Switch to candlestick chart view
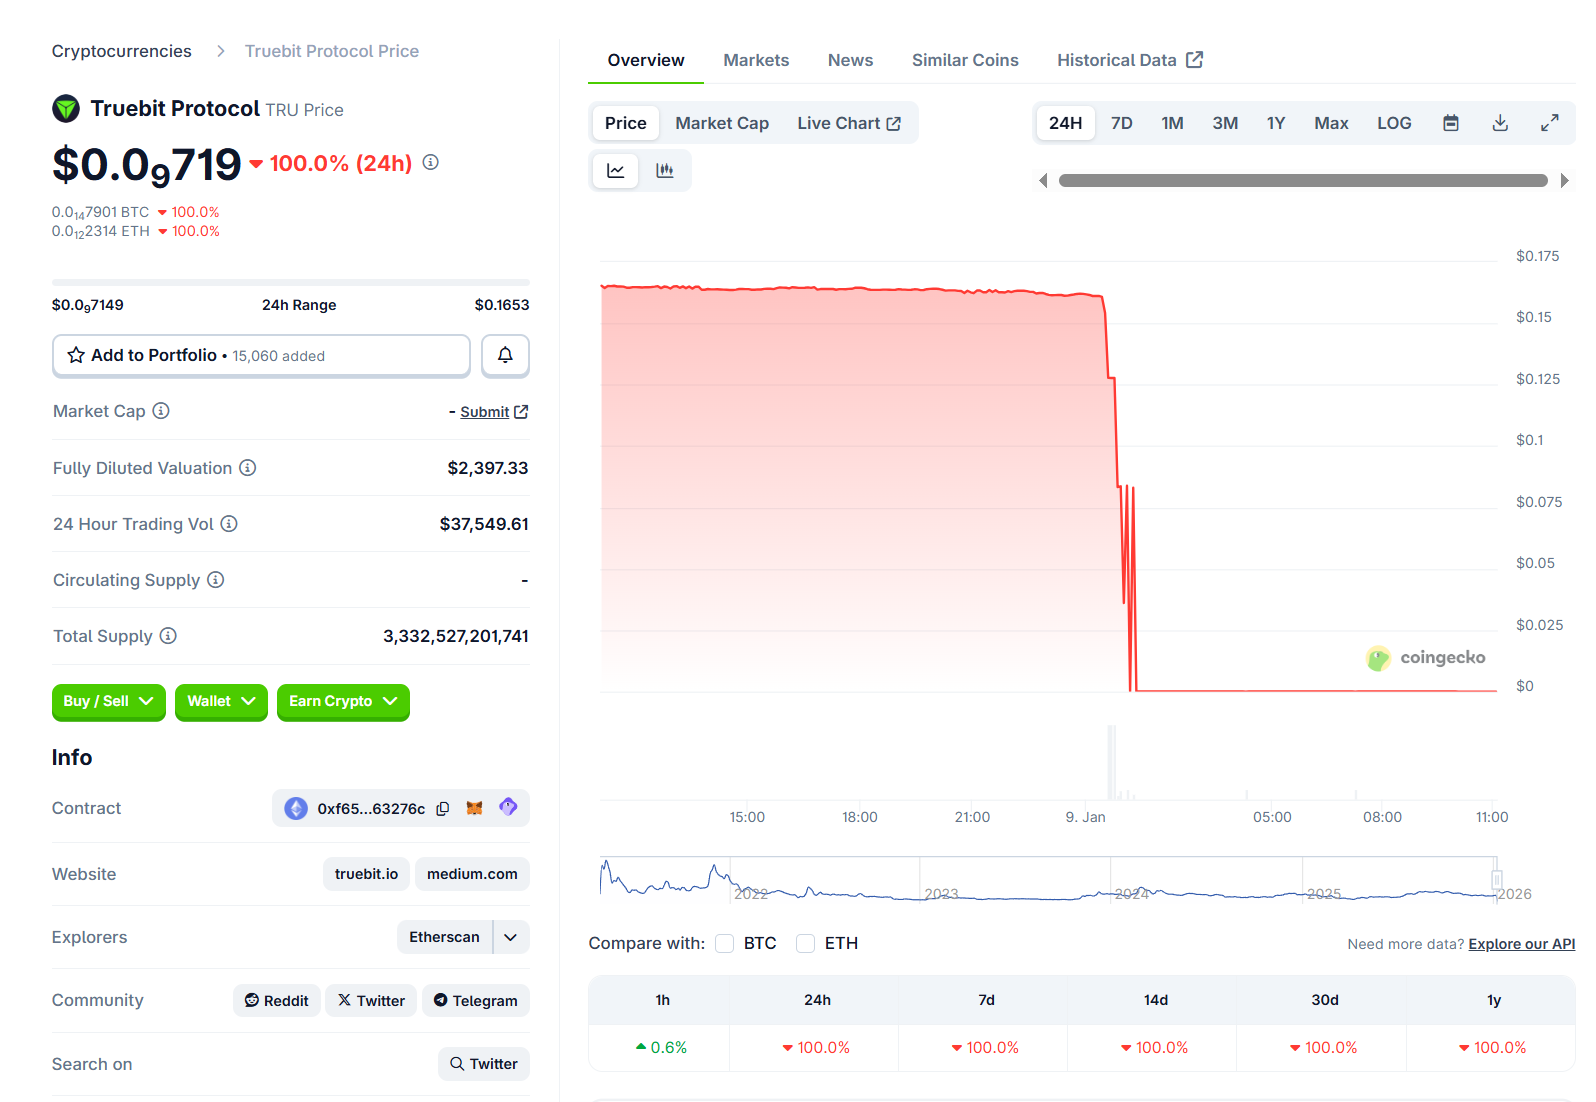Viewport: 1596px width, 1102px height. (x=665, y=171)
